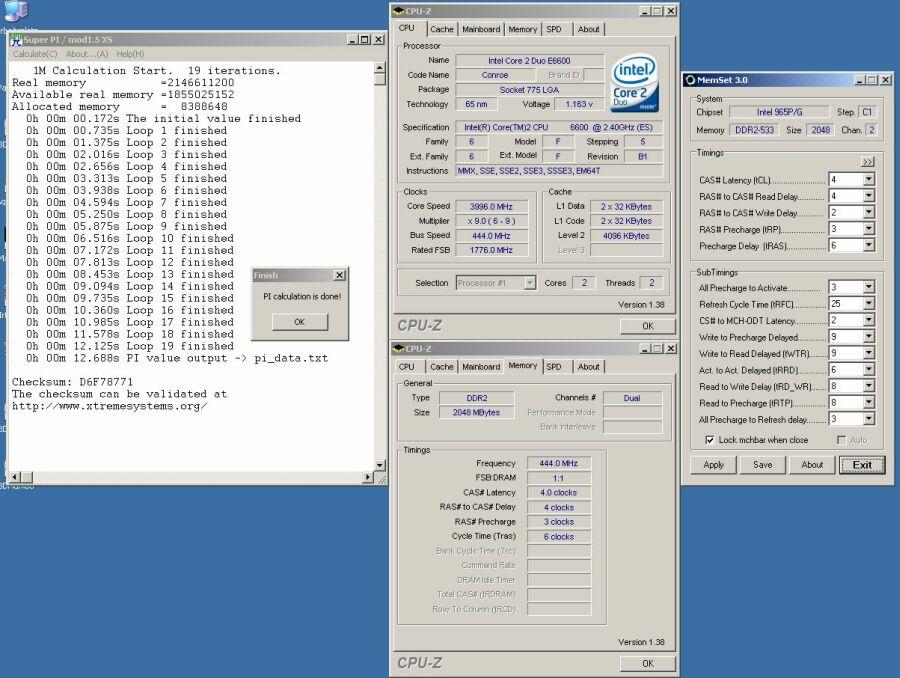The height and width of the screenshot is (678, 900).
Task: Open the Read to Write Delay (tRD_WR) dropdown
Action: [868, 386]
